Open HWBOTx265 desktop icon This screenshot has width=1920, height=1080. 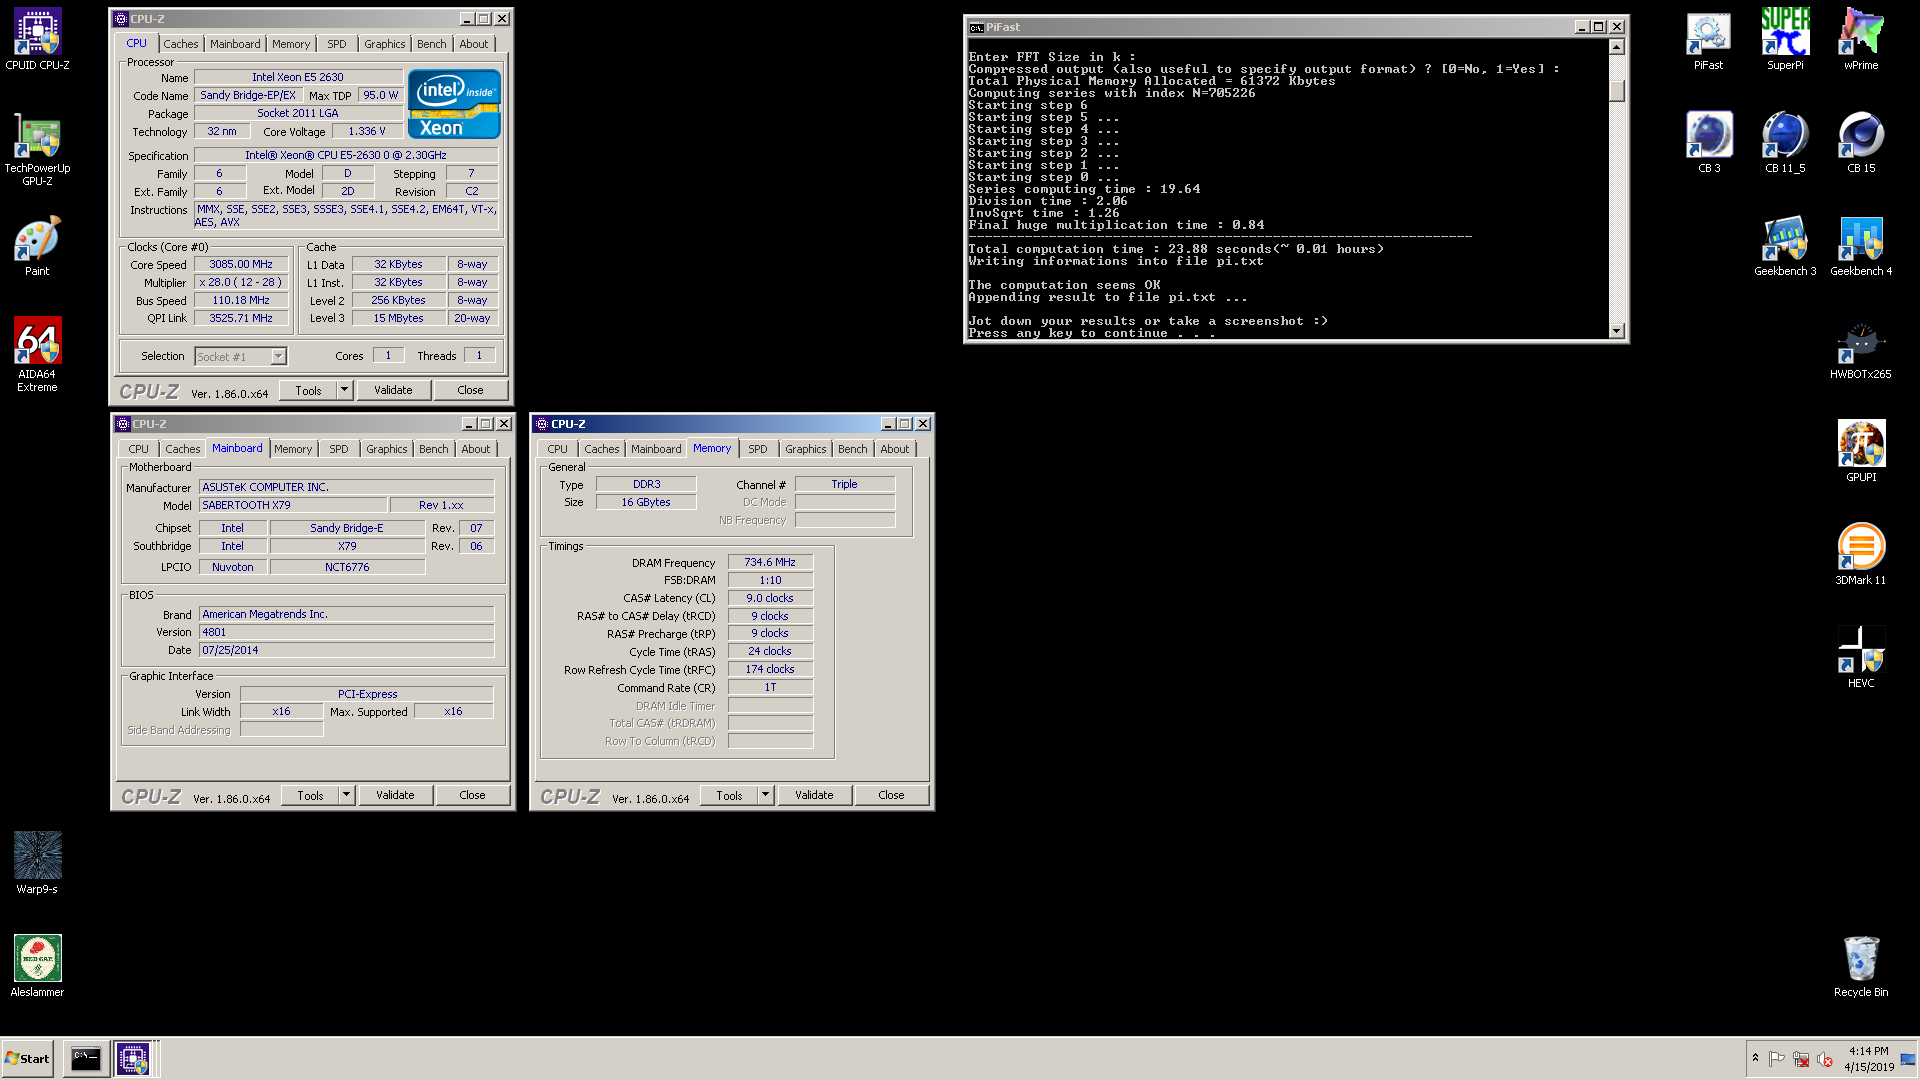[x=1861, y=350]
